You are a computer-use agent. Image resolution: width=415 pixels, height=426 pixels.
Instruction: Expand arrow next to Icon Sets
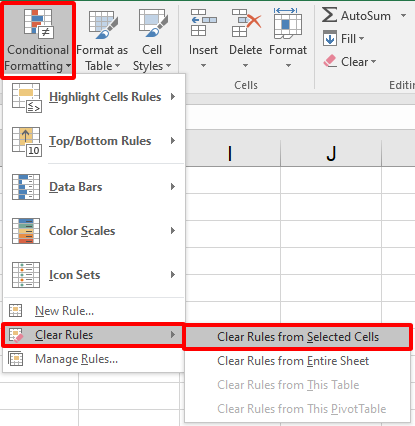pos(173,275)
